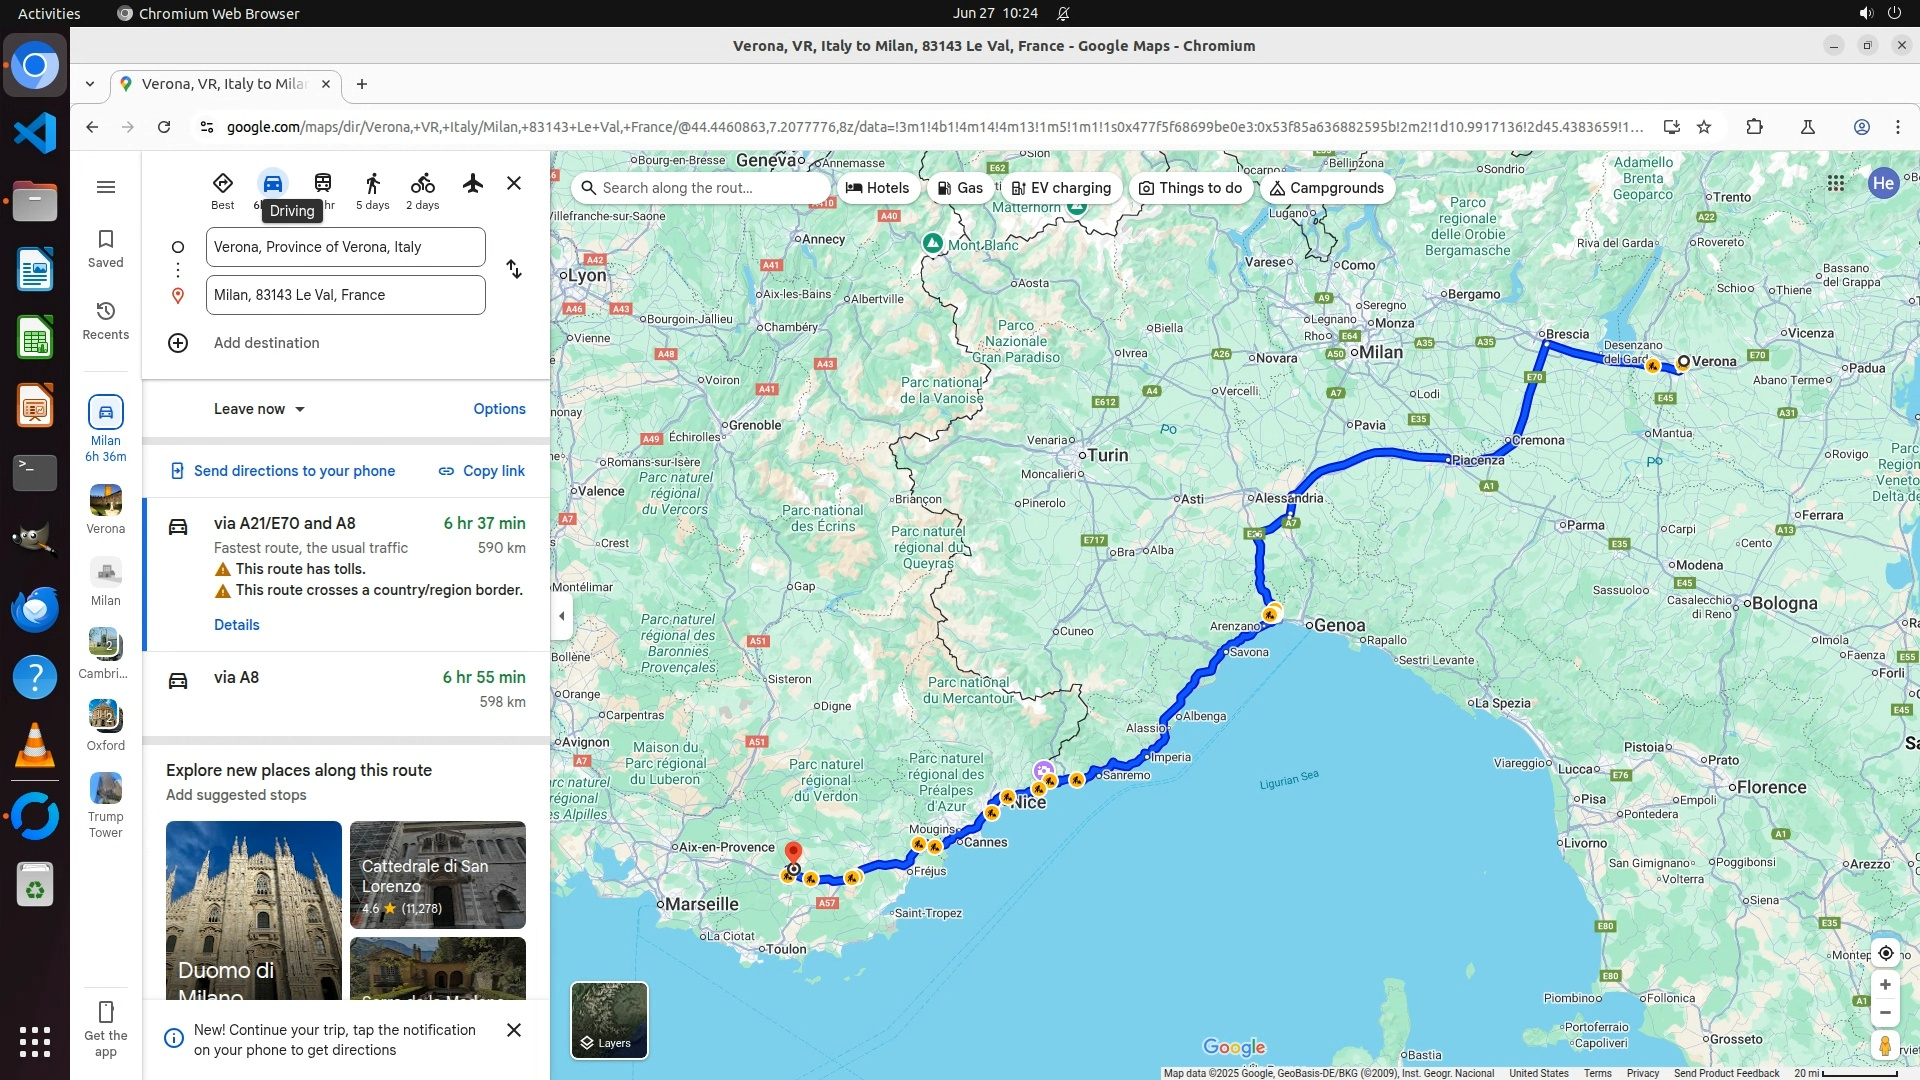Open route Details link
The width and height of the screenshot is (1920, 1080).
(x=237, y=625)
